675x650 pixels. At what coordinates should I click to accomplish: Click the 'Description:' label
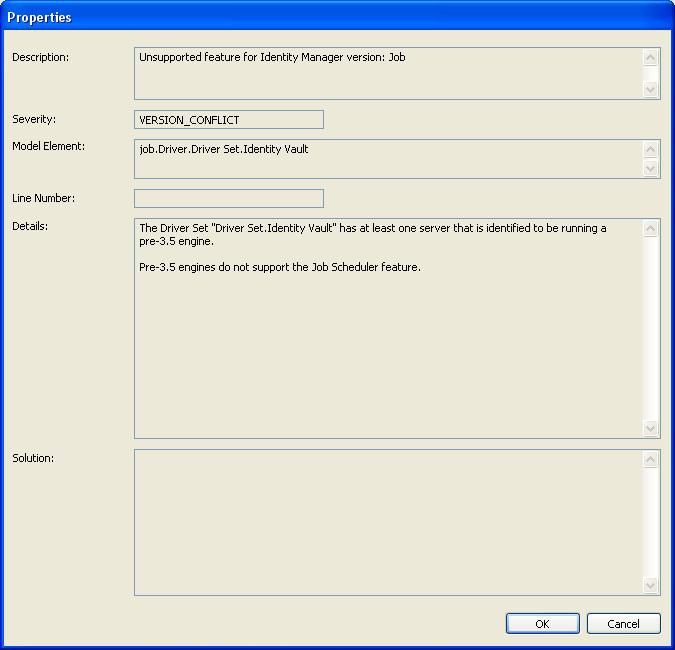tap(40, 57)
